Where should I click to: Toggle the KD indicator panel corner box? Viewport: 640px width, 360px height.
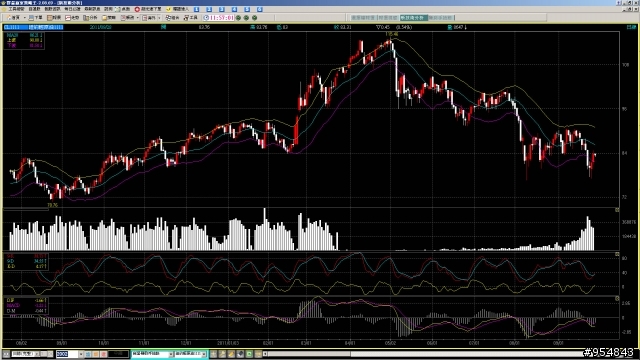click(617, 254)
